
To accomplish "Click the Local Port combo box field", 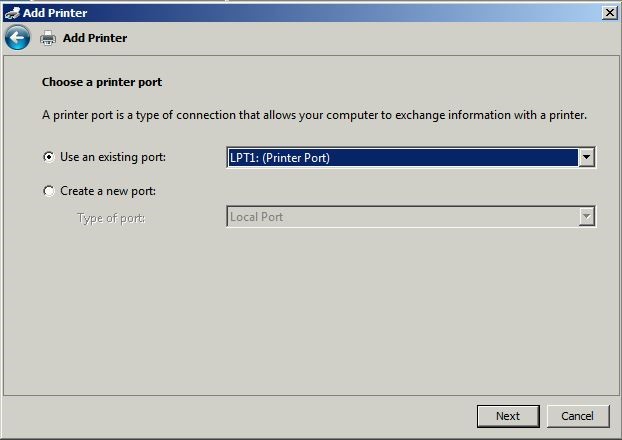I will (x=411, y=217).
